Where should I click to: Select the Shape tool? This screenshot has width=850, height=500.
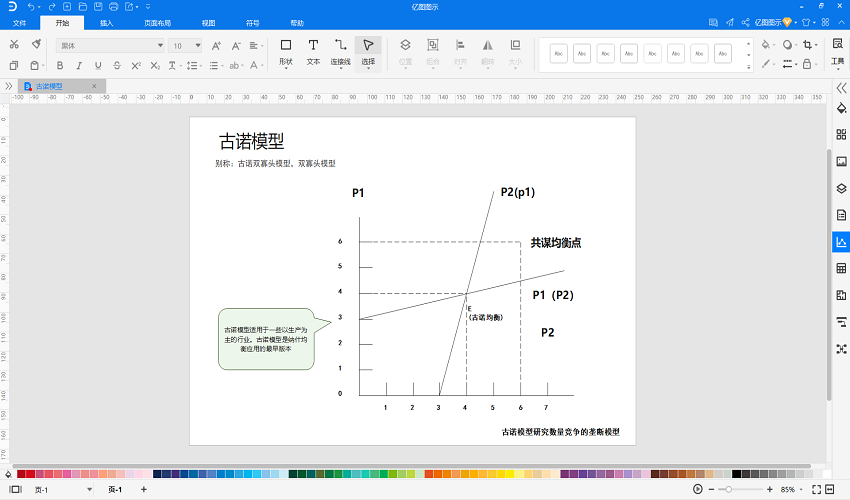coord(286,53)
